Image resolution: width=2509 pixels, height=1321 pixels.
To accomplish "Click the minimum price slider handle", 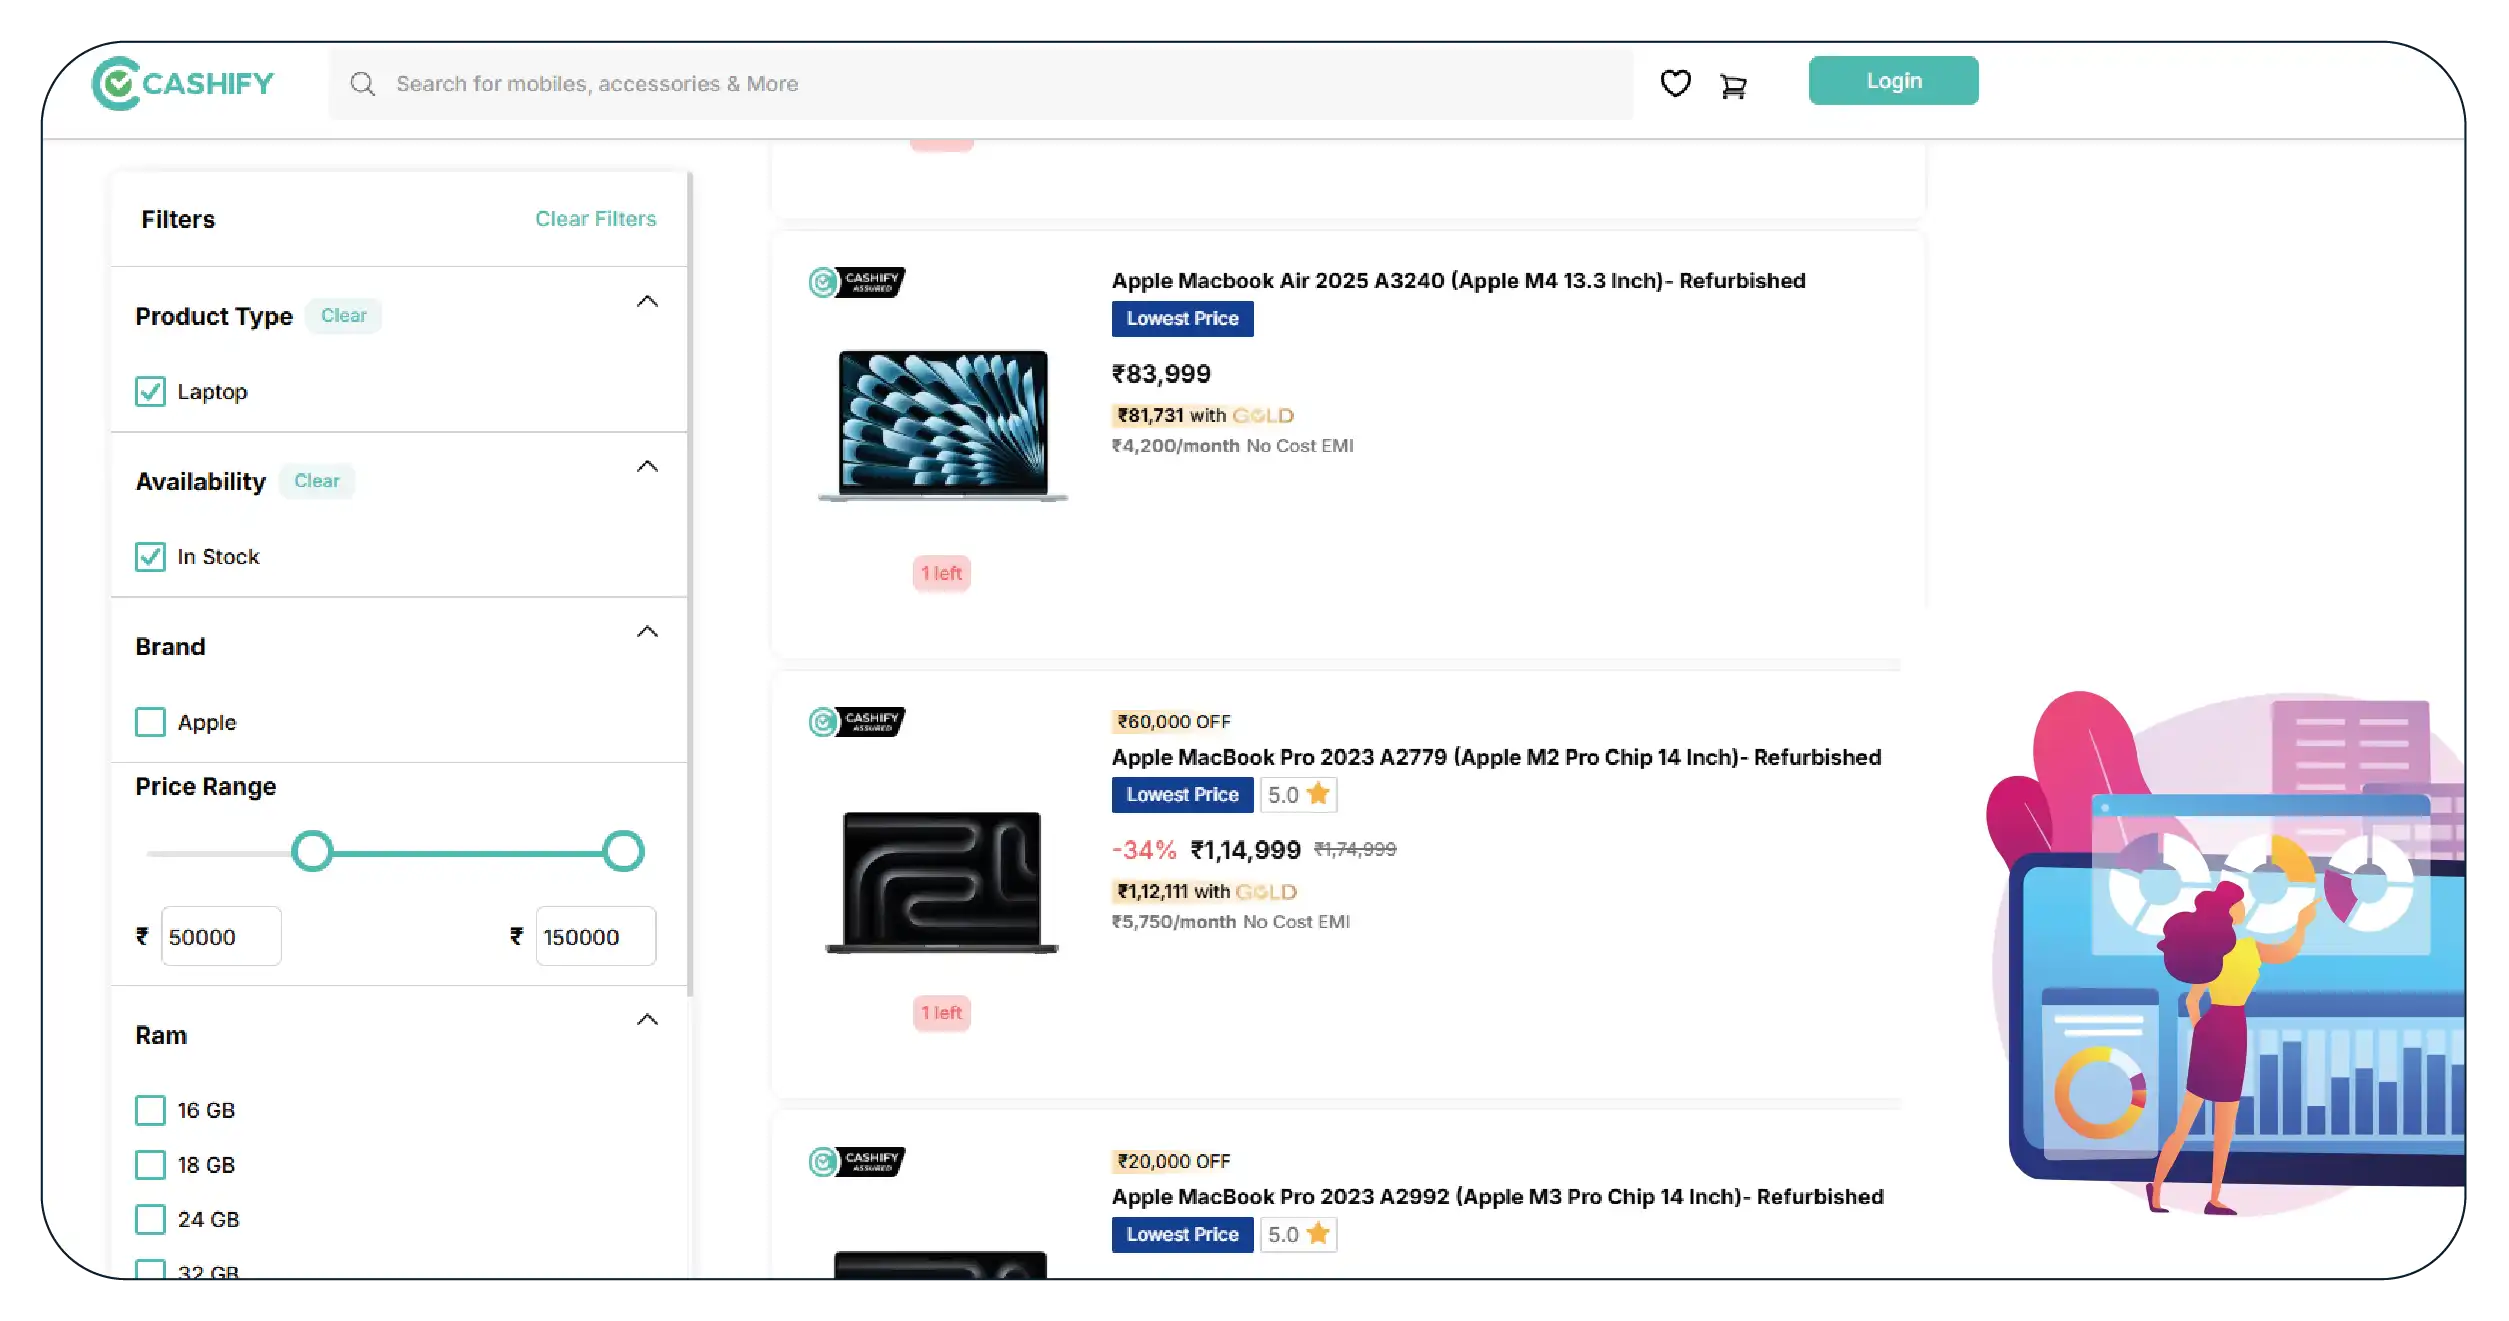I will [312, 852].
